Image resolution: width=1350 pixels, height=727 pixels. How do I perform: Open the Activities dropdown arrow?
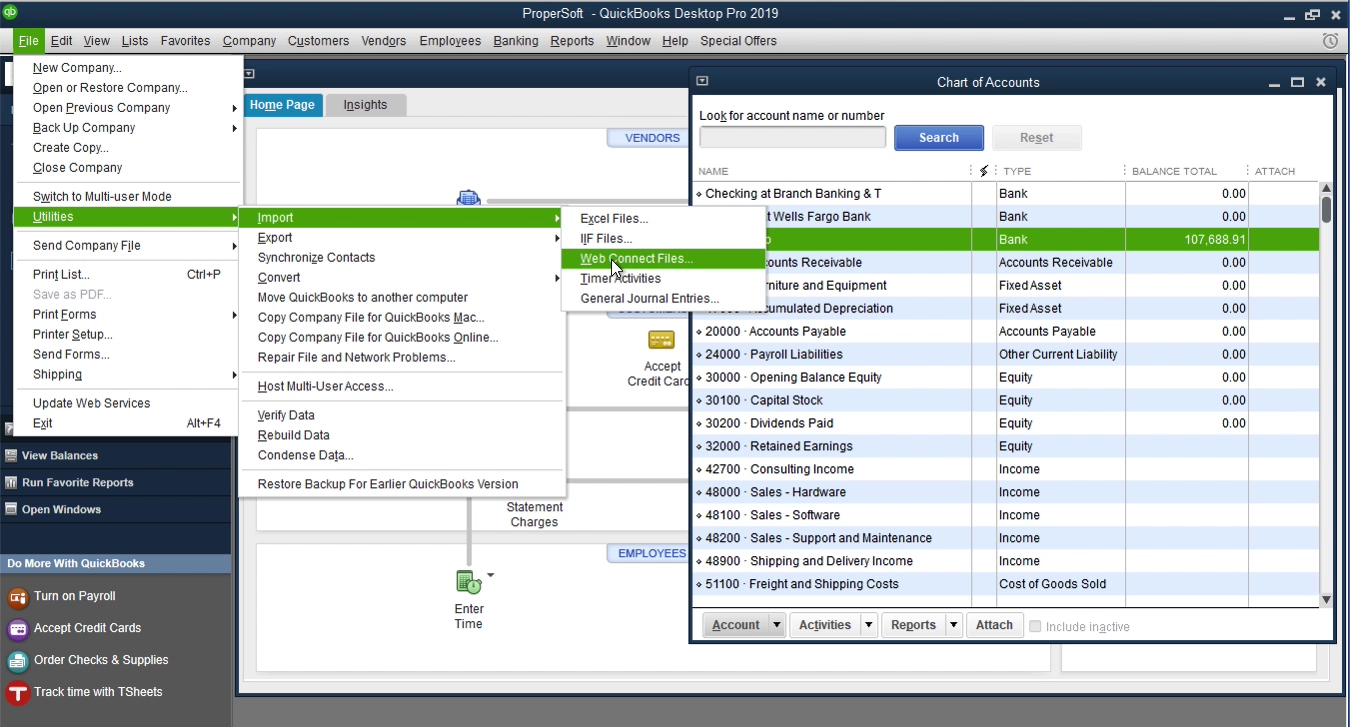[868, 625]
